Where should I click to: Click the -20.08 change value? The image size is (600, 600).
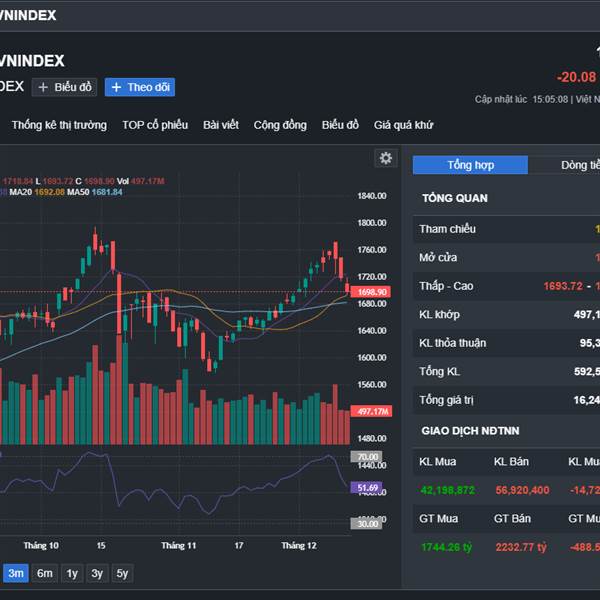[577, 77]
